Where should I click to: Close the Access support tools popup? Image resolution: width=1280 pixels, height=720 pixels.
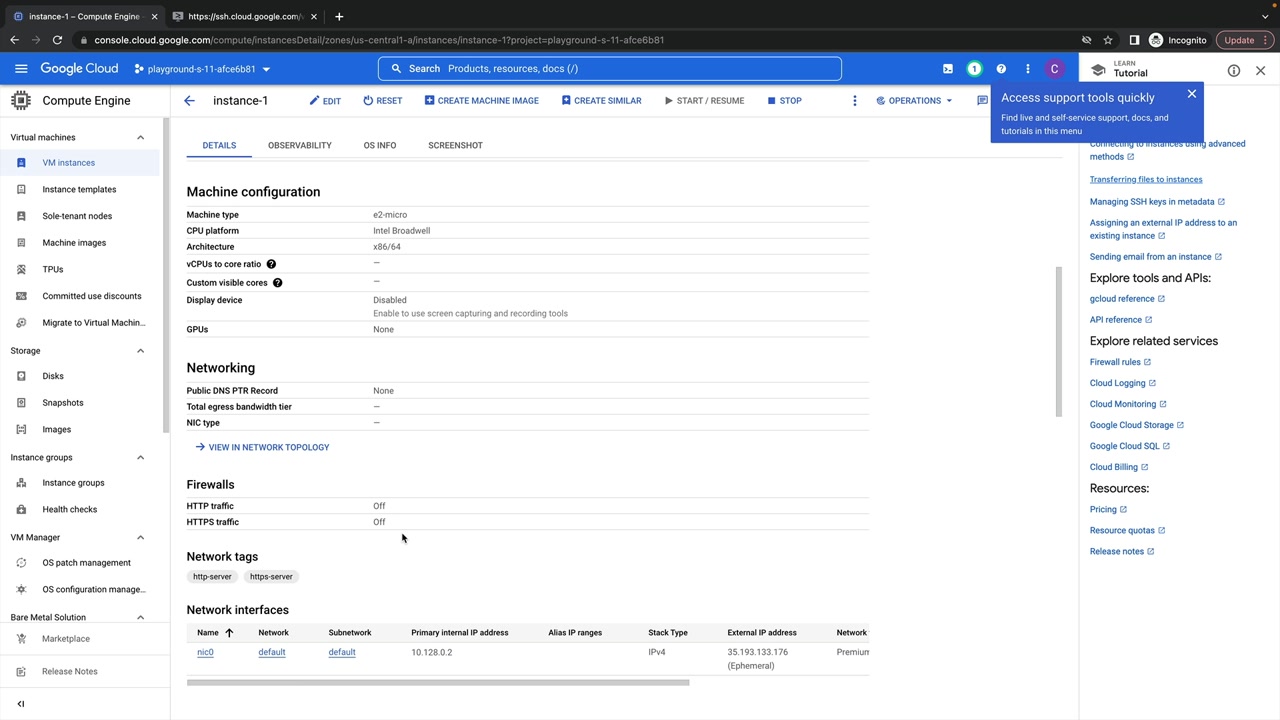[x=1192, y=94]
